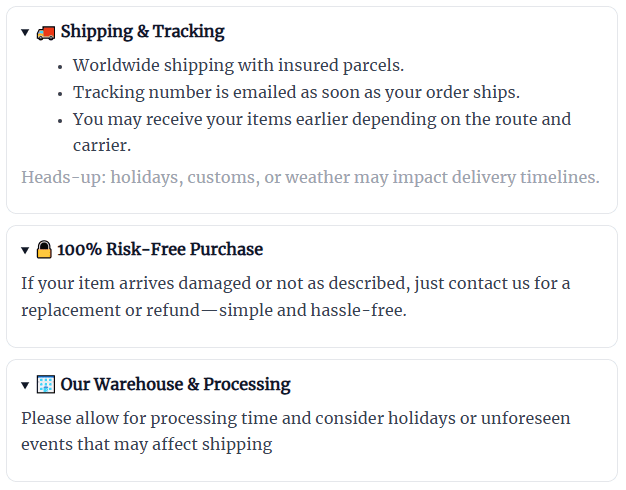Viewport: 626px width, 490px height.
Task: Click the delivery truck icon
Action: pyautogui.click(x=46, y=32)
